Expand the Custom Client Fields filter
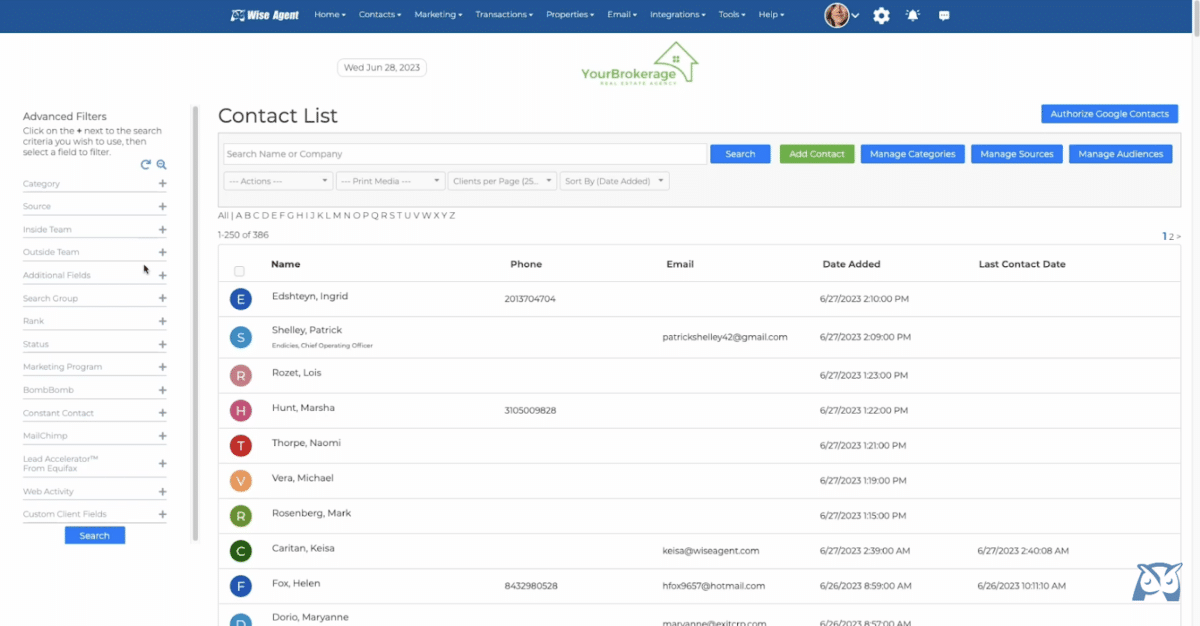 pyautogui.click(x=162, y=515)
